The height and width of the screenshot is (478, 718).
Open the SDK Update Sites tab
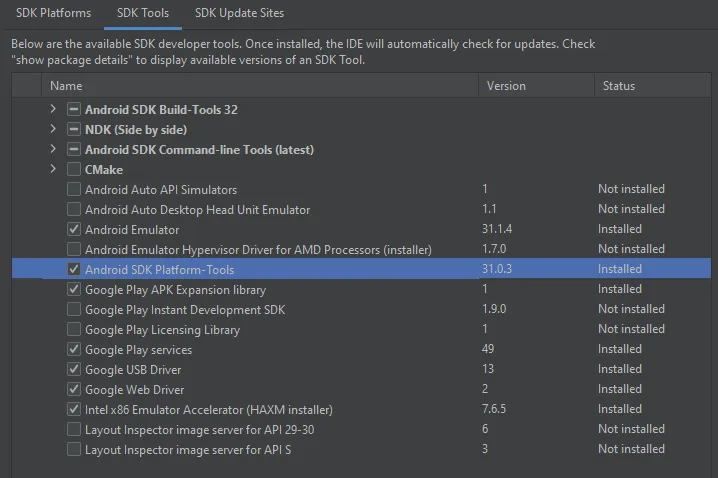pyautogui.click(x=239, y=13)
